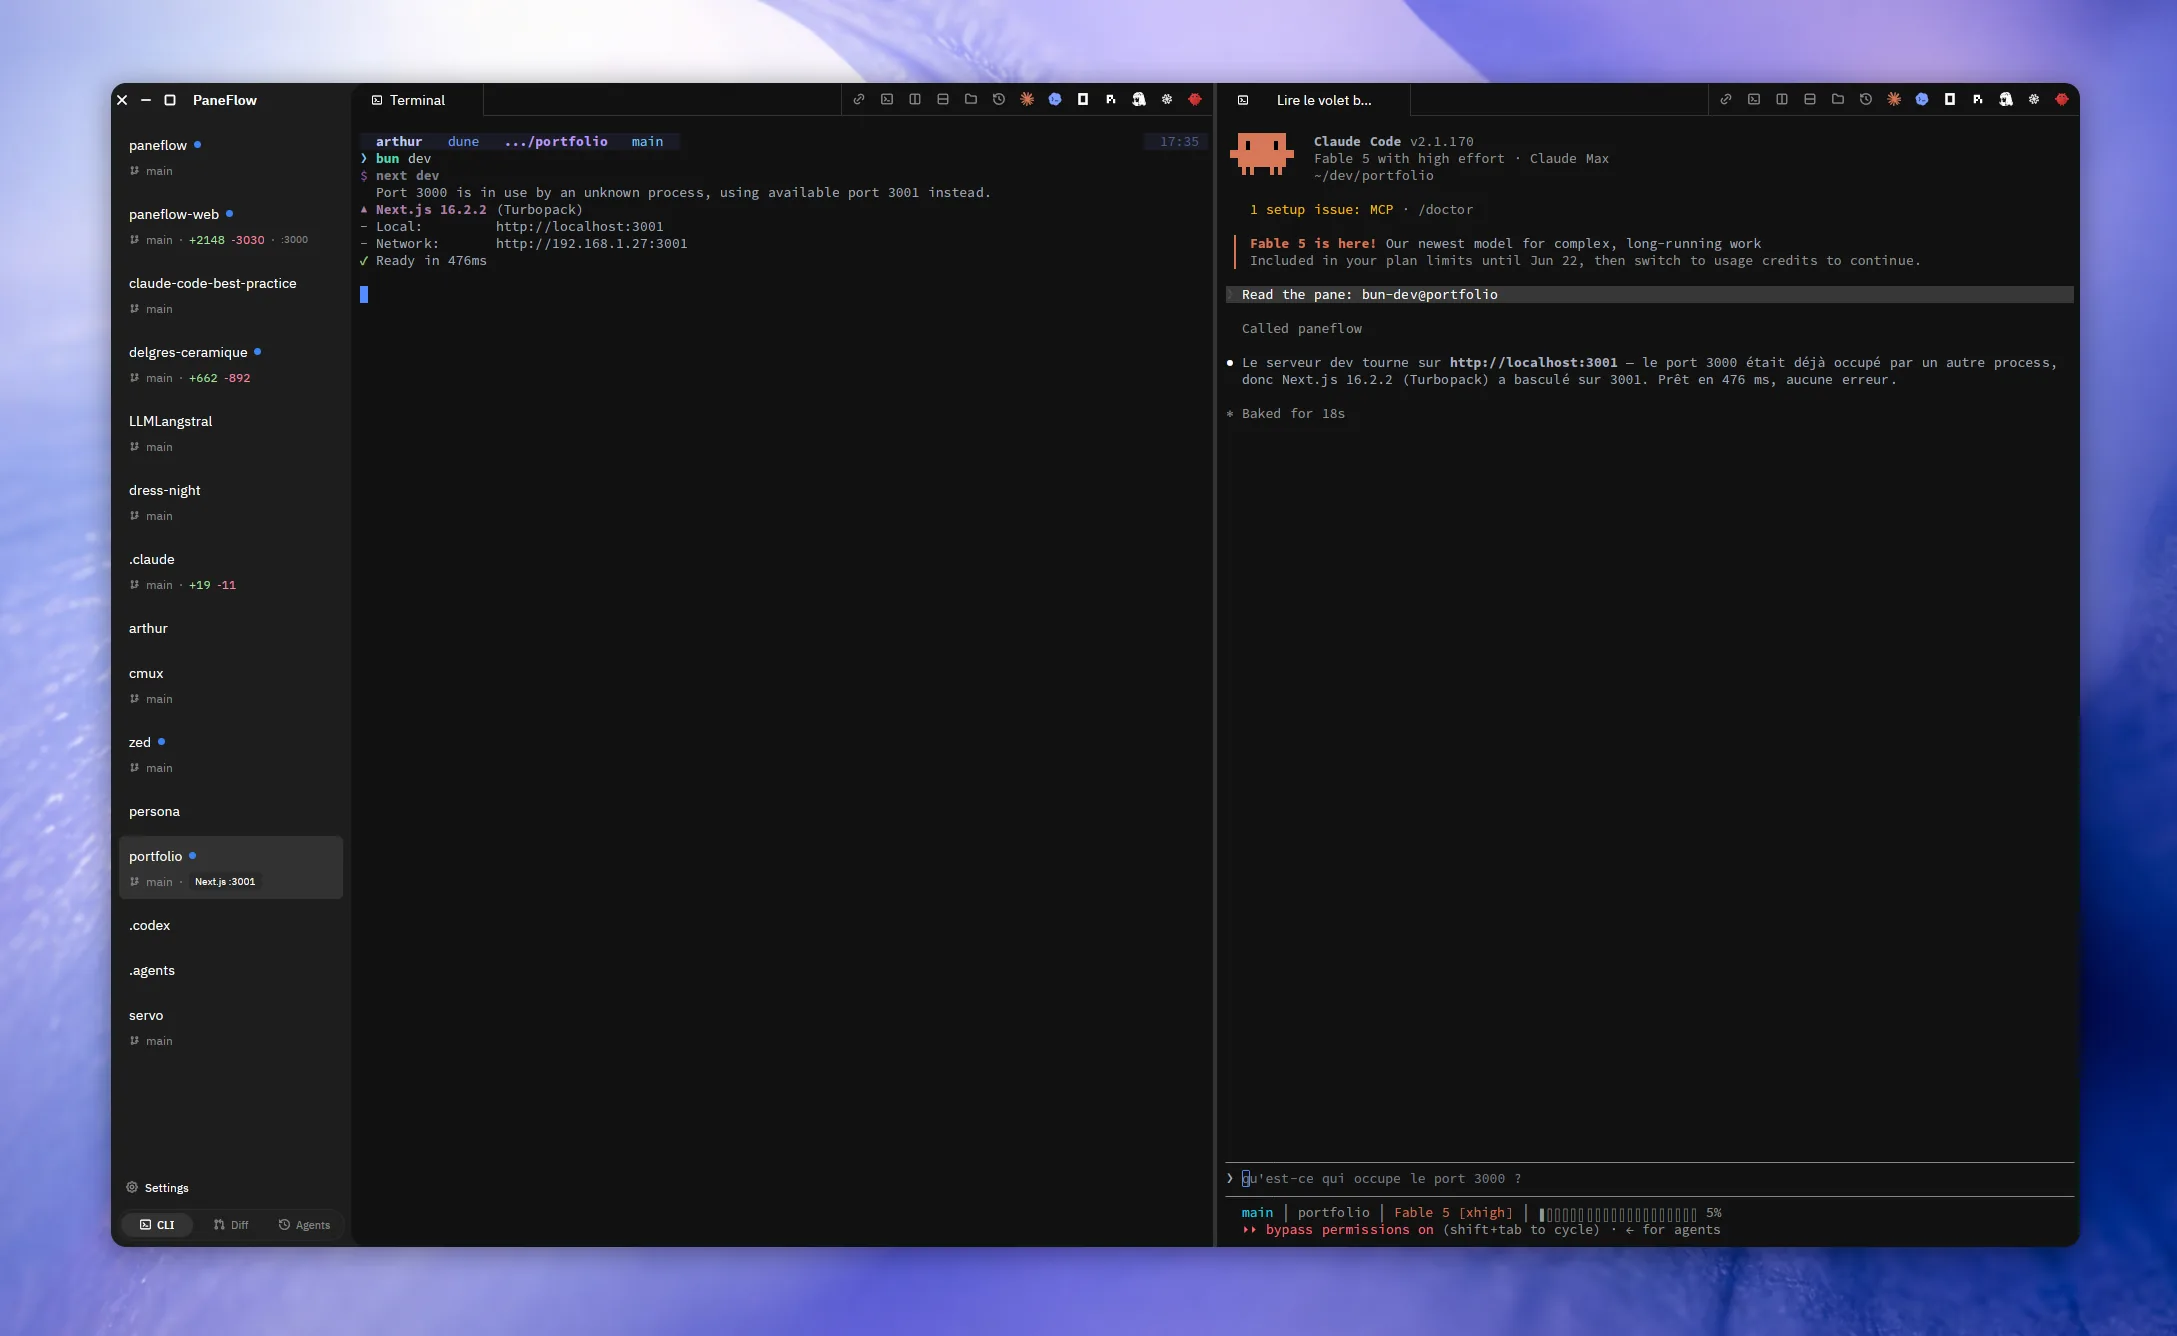Select the portfolio workspace
2177x1336 pixels.
(x=231, y=867)
